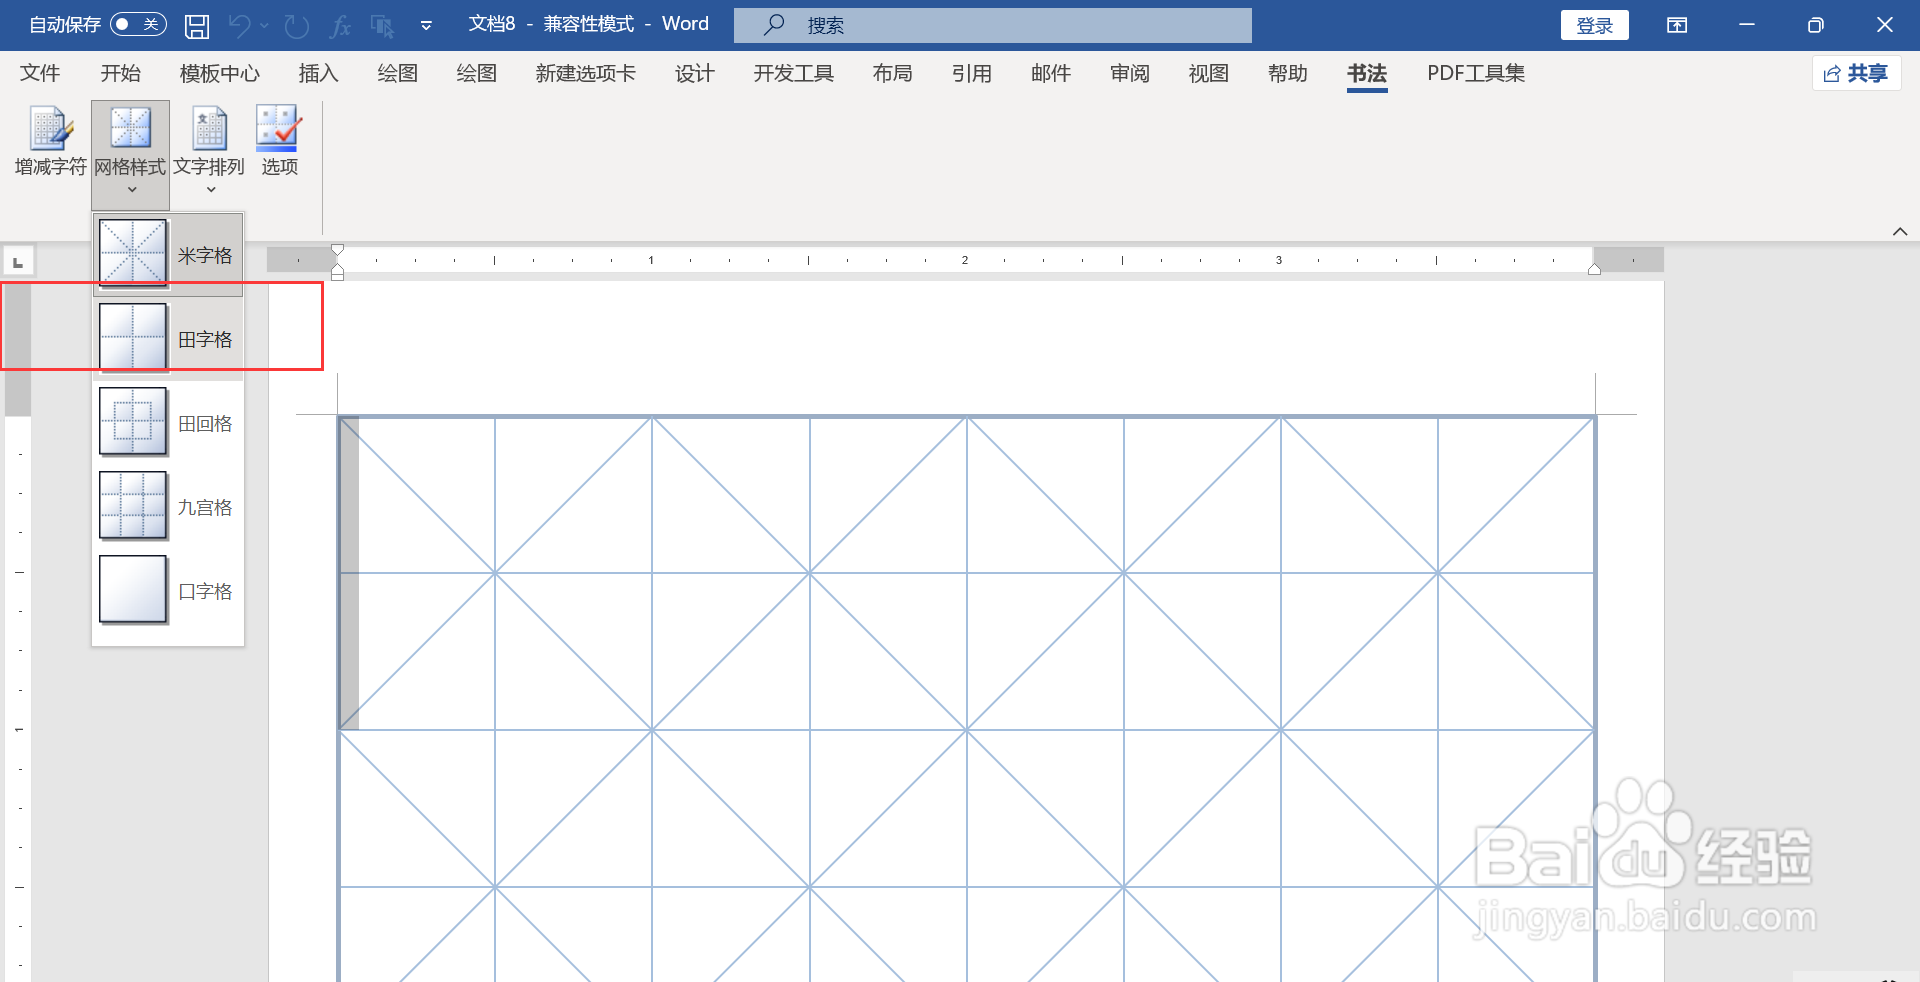Open the first 绘图 tab
1920x982 pixels.
pos(397,73)
